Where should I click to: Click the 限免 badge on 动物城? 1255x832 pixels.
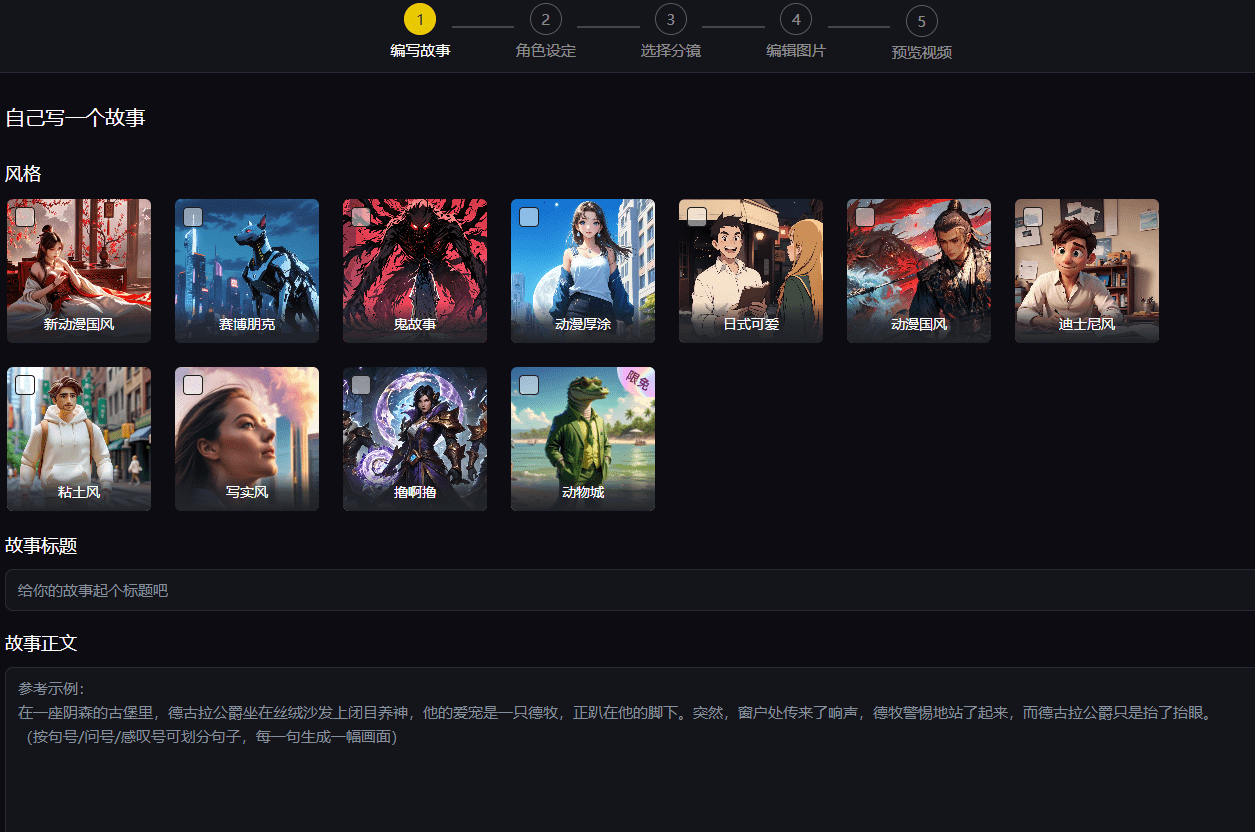637,381
